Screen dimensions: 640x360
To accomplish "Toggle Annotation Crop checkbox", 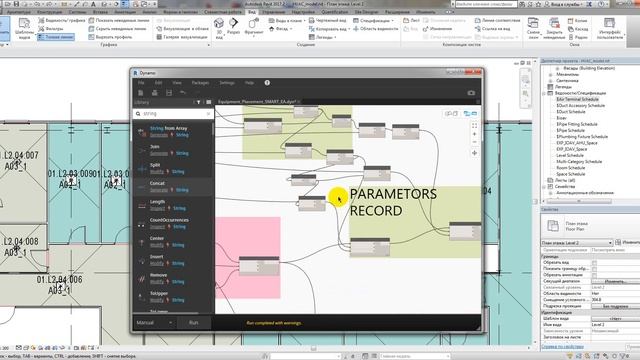I will [x=594, y=275].
